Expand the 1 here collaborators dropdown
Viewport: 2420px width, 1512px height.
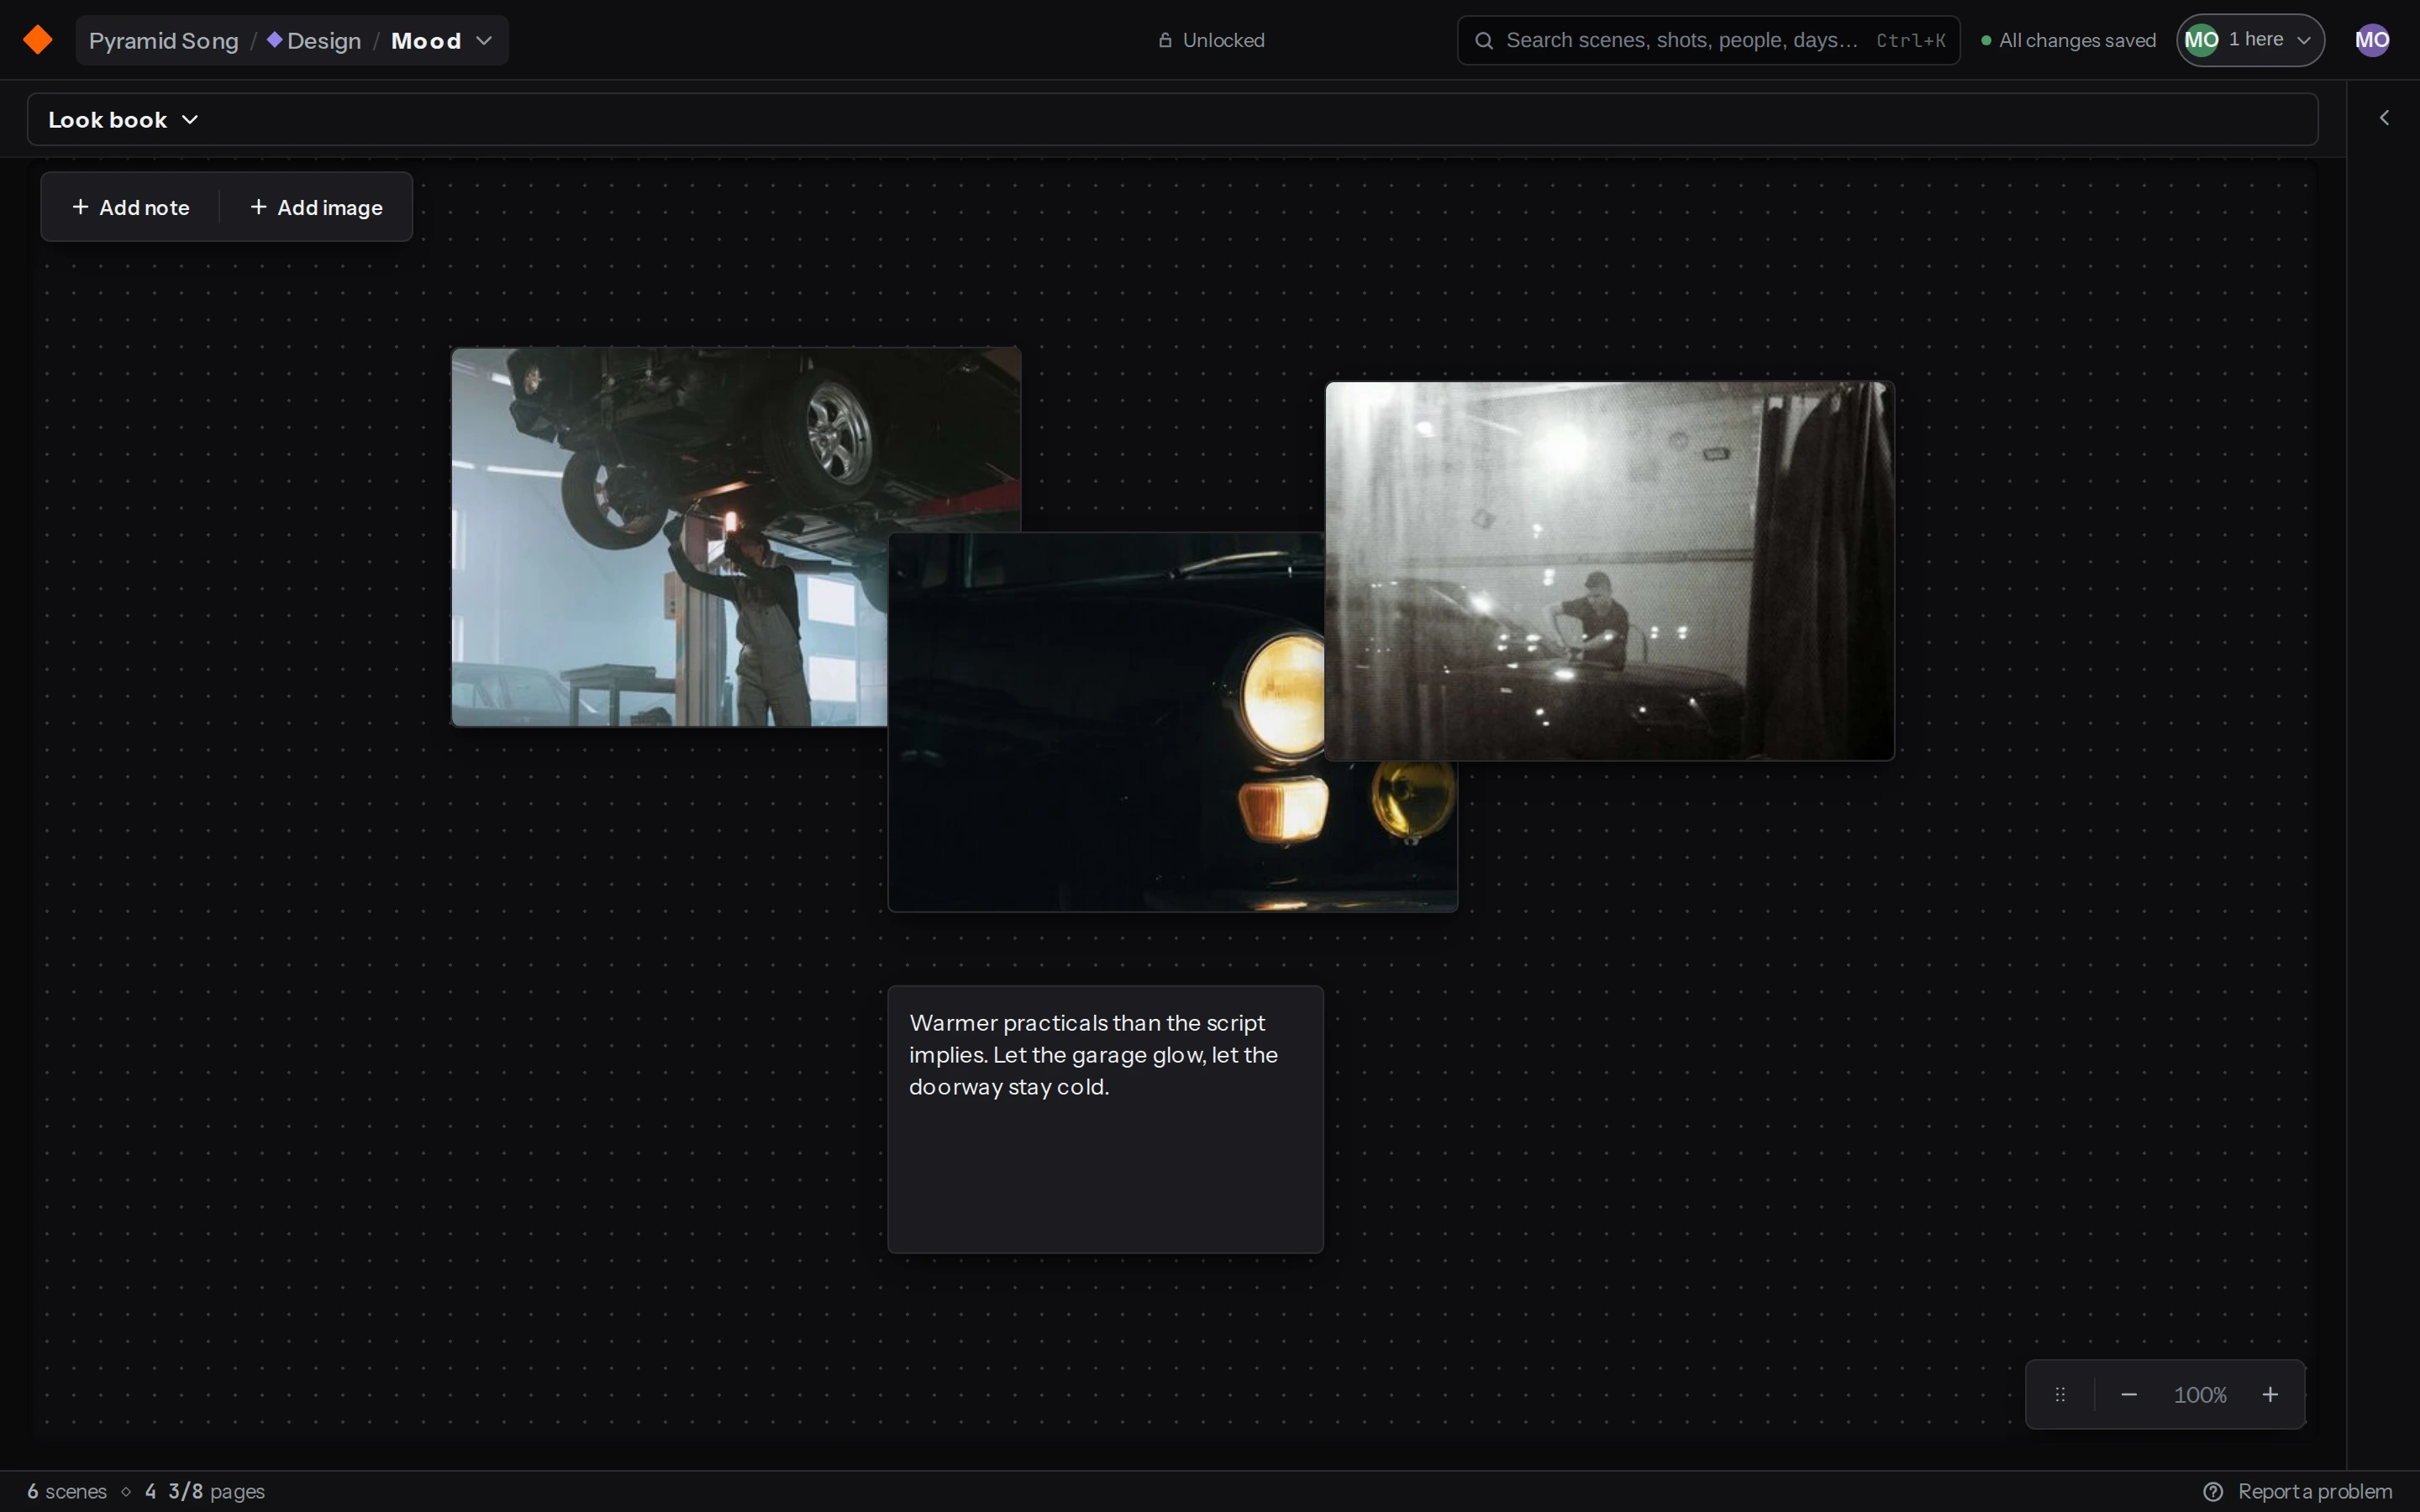click(x=2250, y=40)
